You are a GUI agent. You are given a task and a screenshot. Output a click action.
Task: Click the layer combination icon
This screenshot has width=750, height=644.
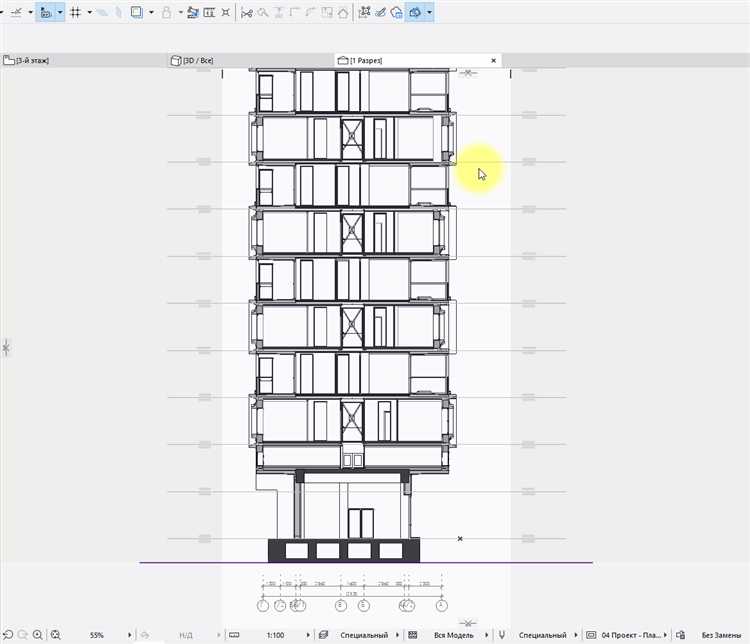pyautogui.click(x=323, y=635)
